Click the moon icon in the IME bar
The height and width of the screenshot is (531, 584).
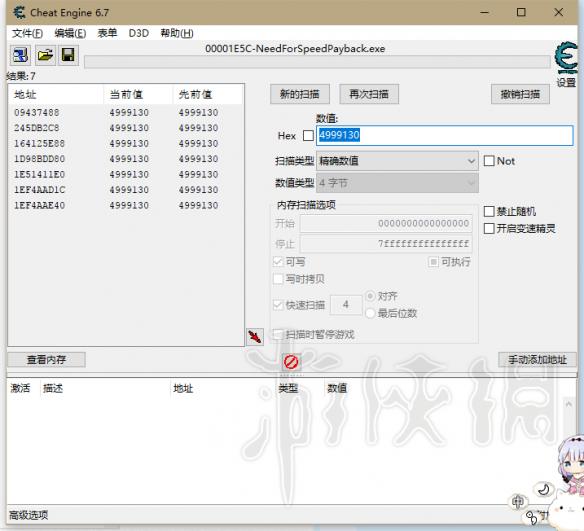[544, 489]
